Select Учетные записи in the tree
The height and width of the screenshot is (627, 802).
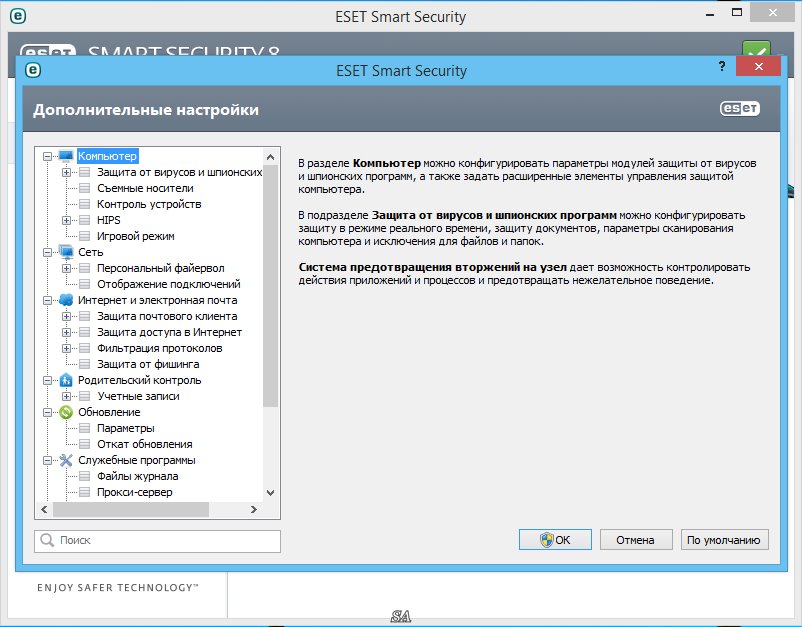139,396
